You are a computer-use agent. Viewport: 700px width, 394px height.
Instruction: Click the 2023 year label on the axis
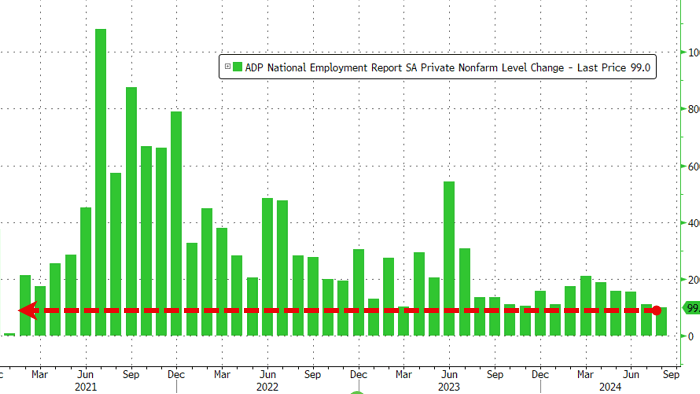pyautogui.click(x=449, y=387)
